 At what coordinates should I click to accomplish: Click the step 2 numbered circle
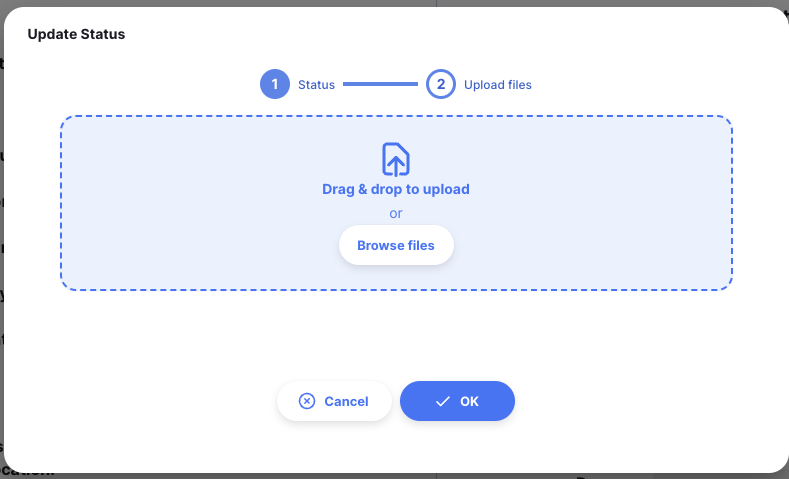(x=440, y=84)
